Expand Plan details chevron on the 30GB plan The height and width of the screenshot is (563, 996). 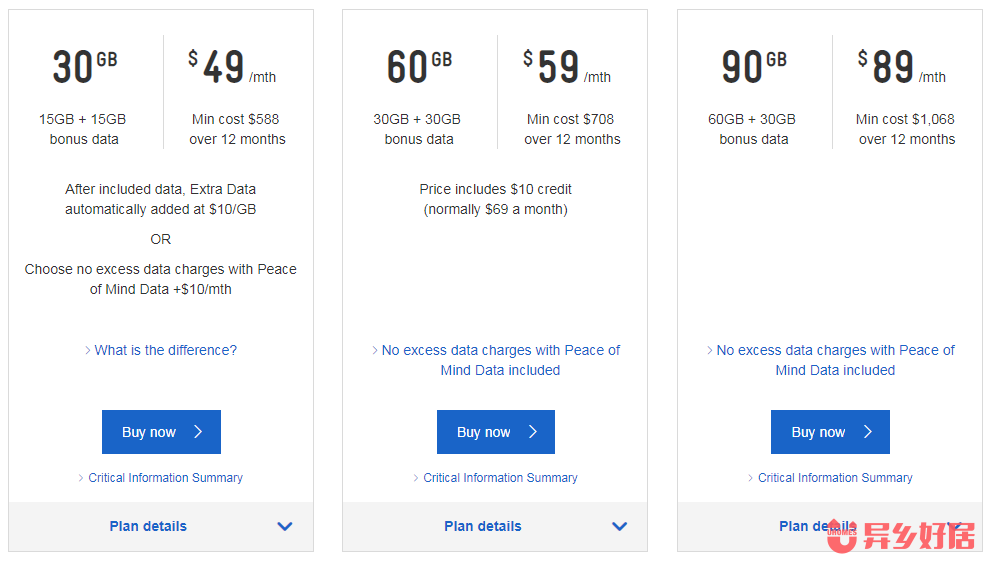[x=285, y=526]
